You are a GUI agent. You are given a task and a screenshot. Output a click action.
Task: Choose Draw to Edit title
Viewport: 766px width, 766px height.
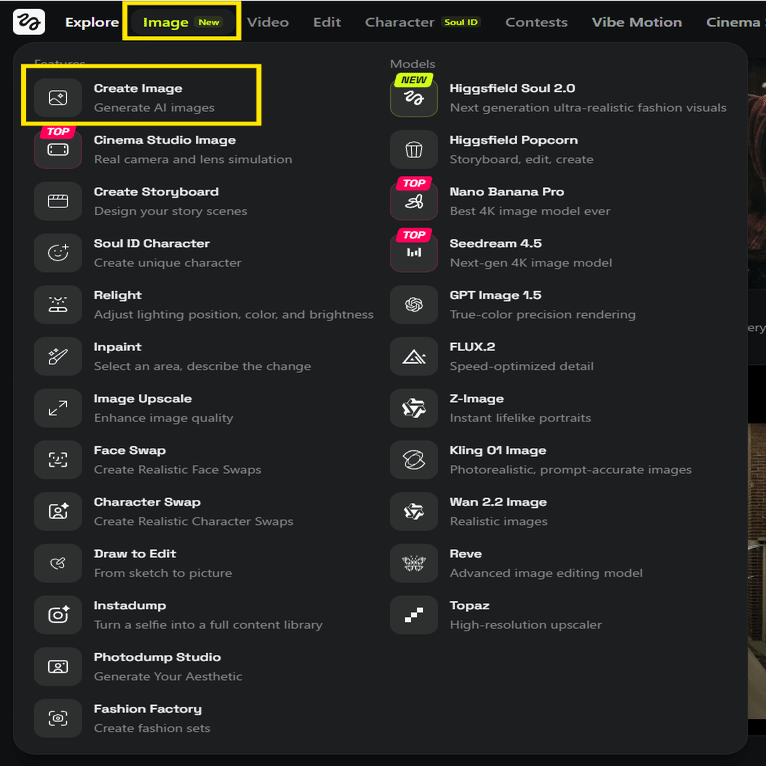(x=135, y=554)
